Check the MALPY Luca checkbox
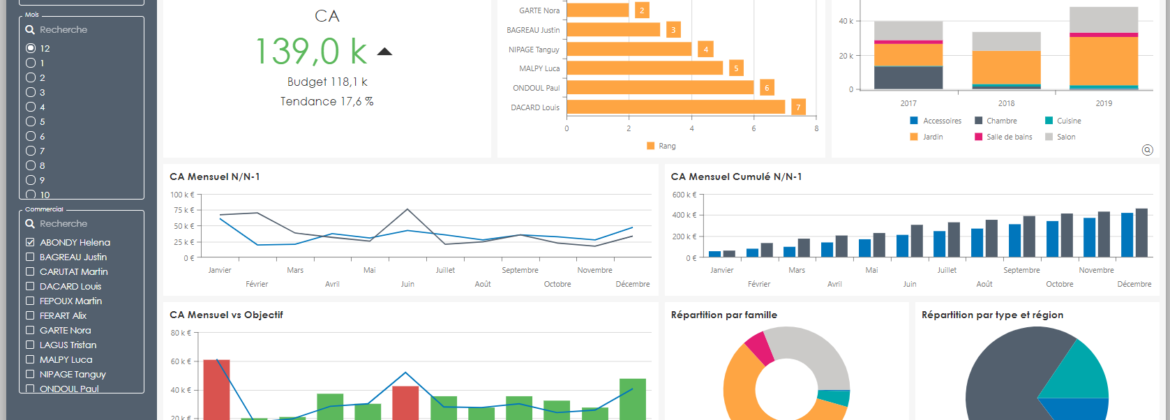Image resolution: width=1170 pixels, height=420 pixels. coord(30,360)
